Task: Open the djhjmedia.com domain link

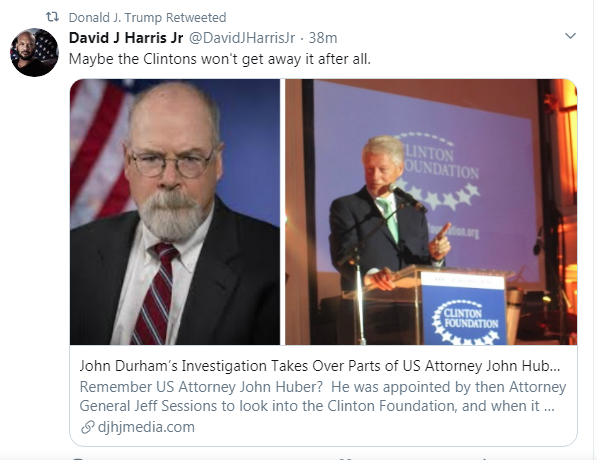Action: [146, 427]
